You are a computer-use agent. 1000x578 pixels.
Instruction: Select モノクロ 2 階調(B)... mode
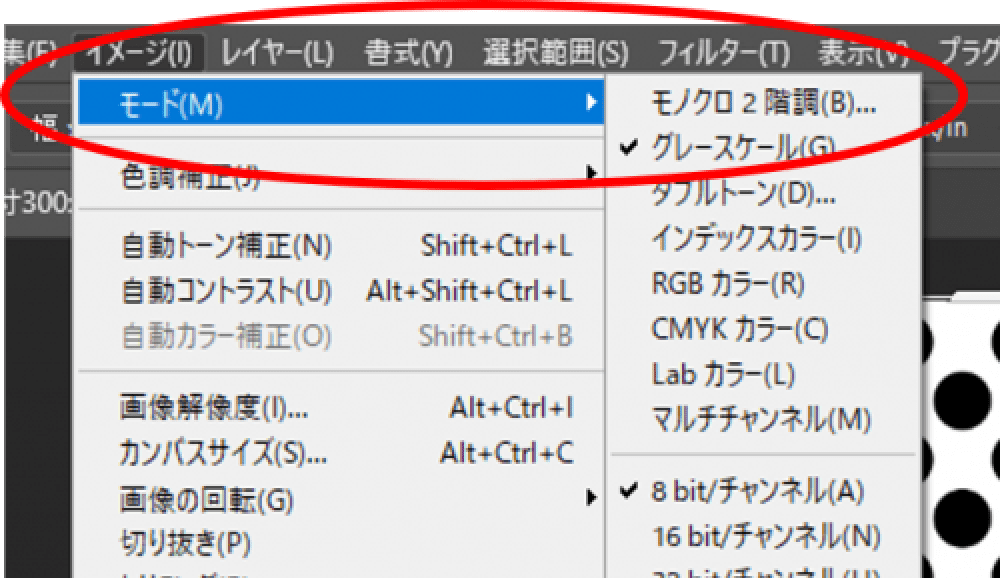tap(763, 102)
